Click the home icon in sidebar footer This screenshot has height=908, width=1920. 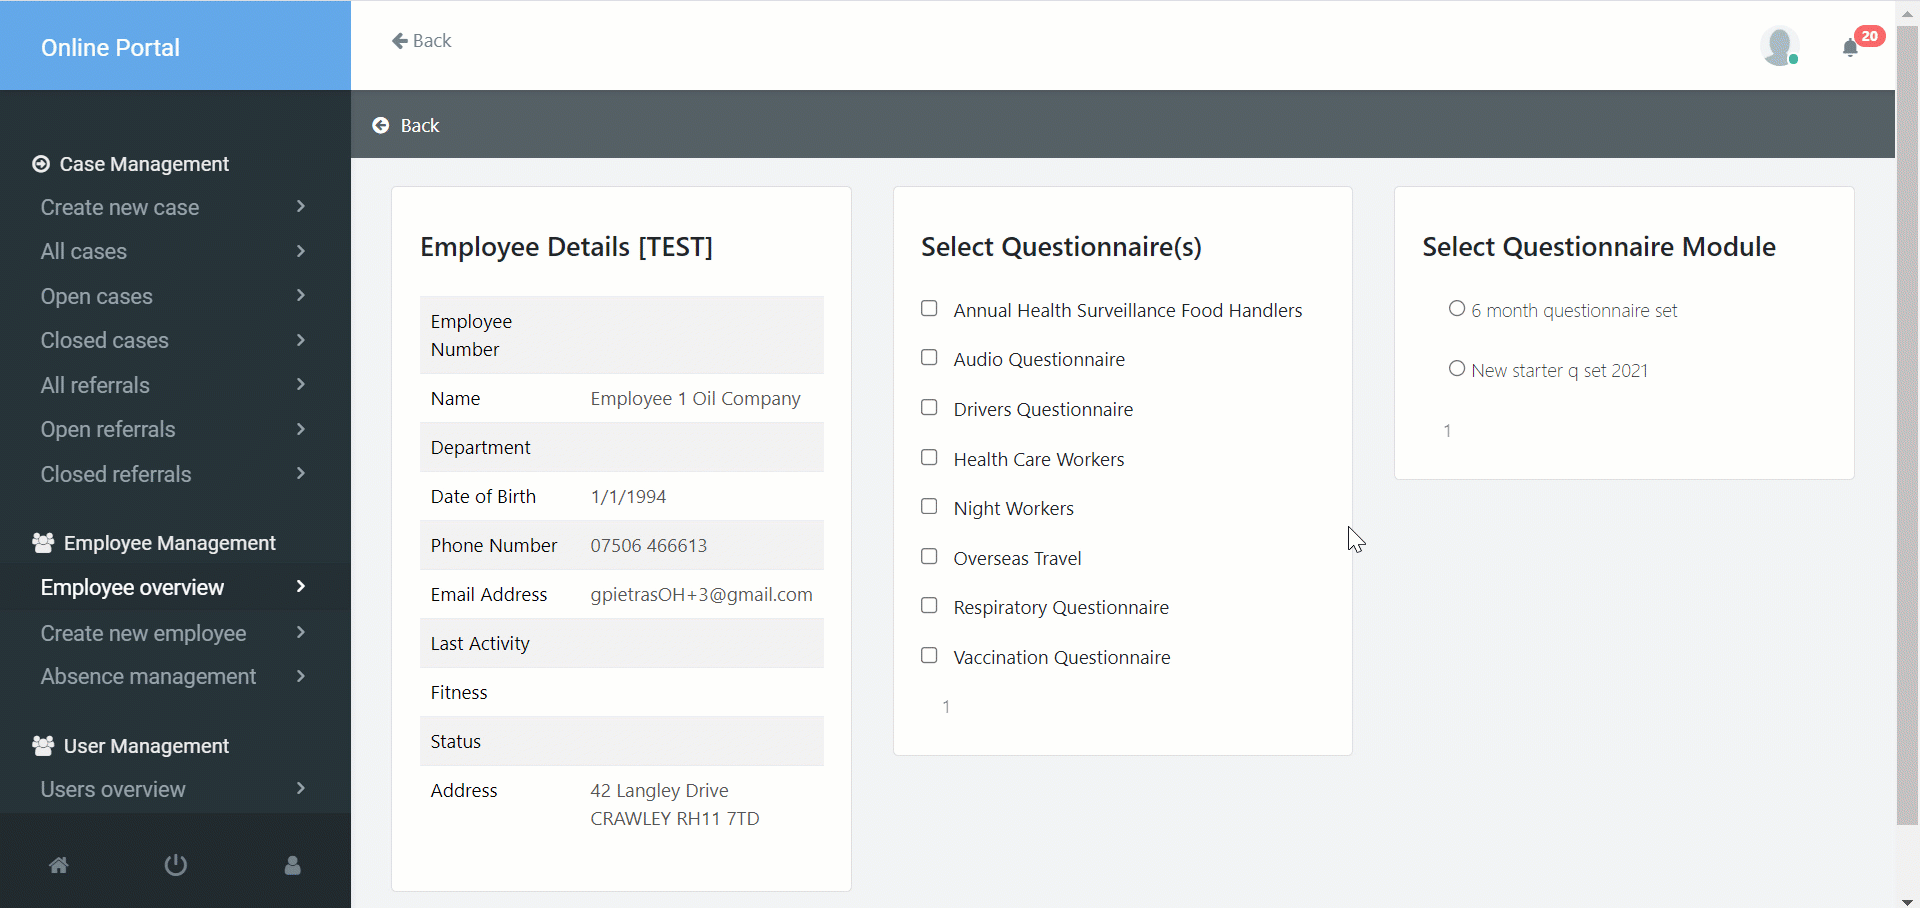[59, 865]
